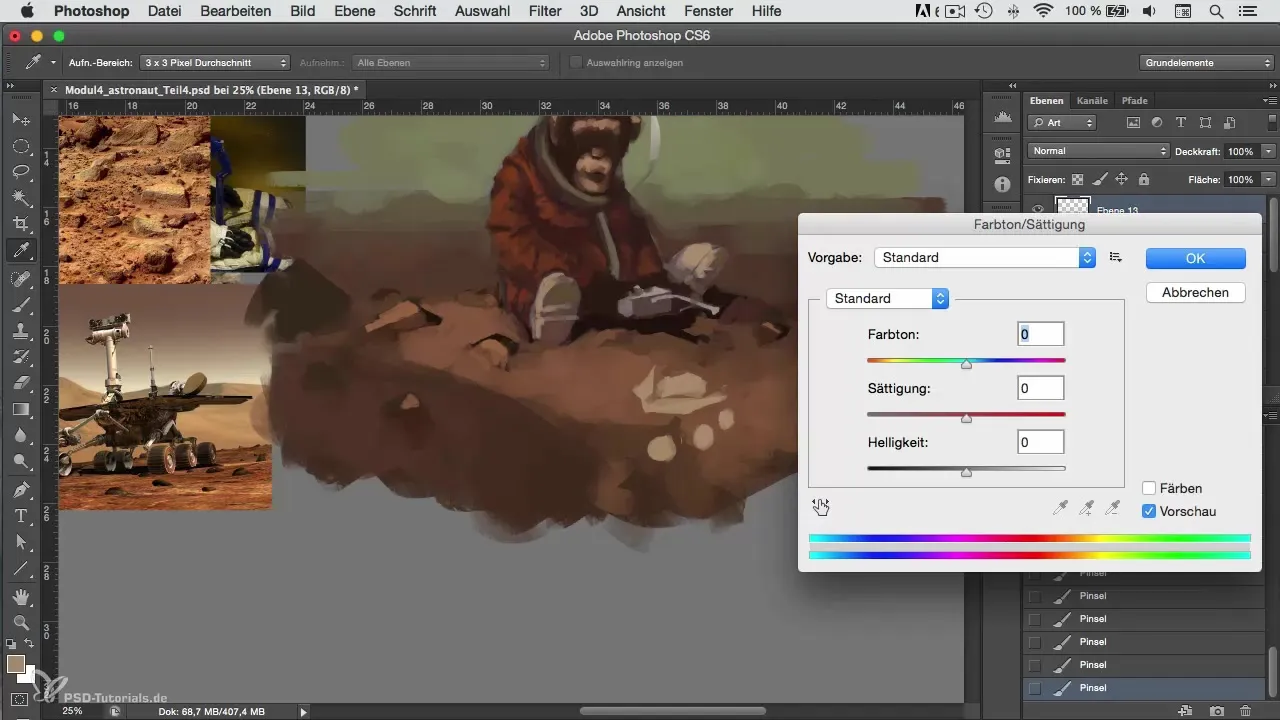1280x720 pixels.
Task: Click the camera snapshot icon
Action: click(x=1216, y=711)
